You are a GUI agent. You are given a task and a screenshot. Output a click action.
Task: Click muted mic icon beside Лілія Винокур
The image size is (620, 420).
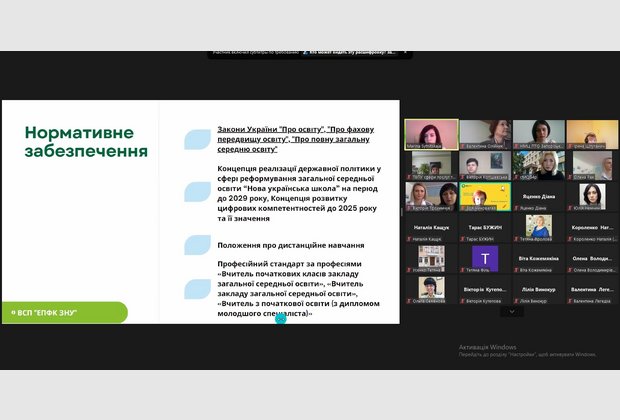(516, 301)
